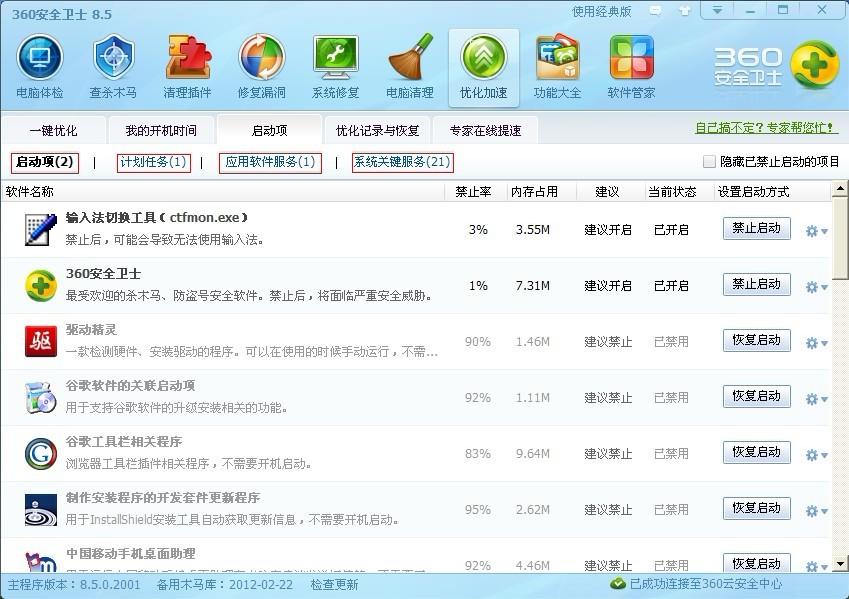
Task: Click 恢复启动 for InstallShield update program
Action: [756, 508]
